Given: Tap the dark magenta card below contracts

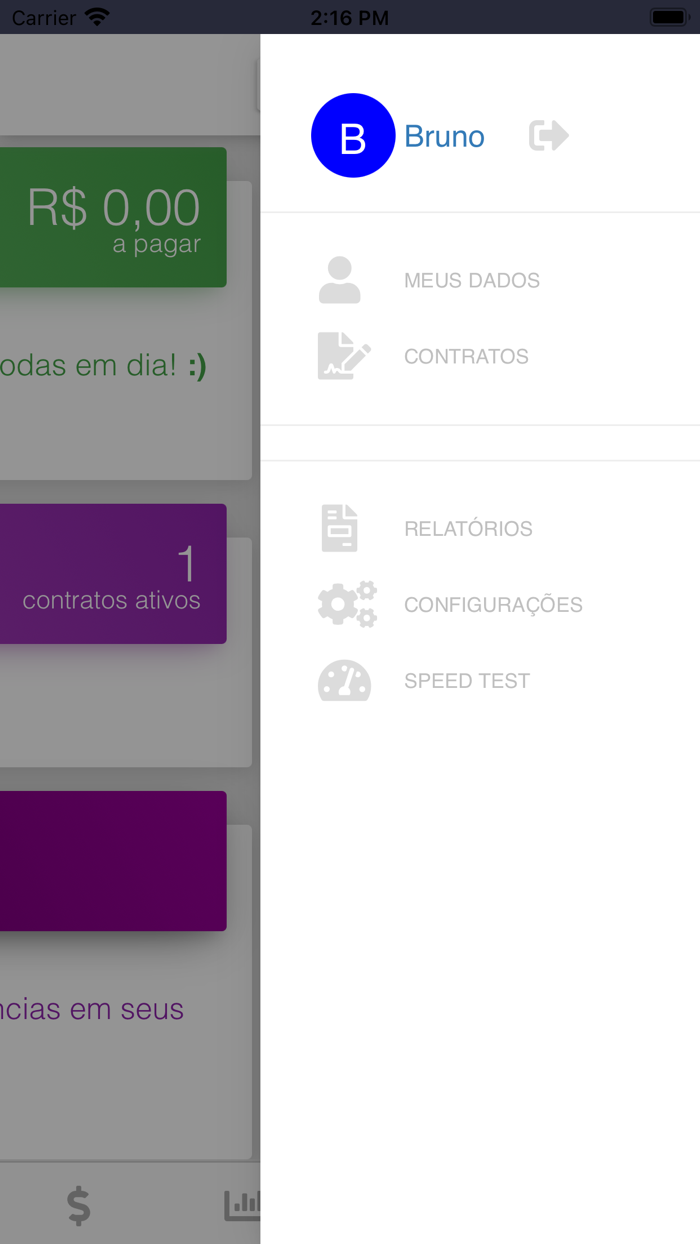Looking at the screenshot, I should click(x=113, y=861).
